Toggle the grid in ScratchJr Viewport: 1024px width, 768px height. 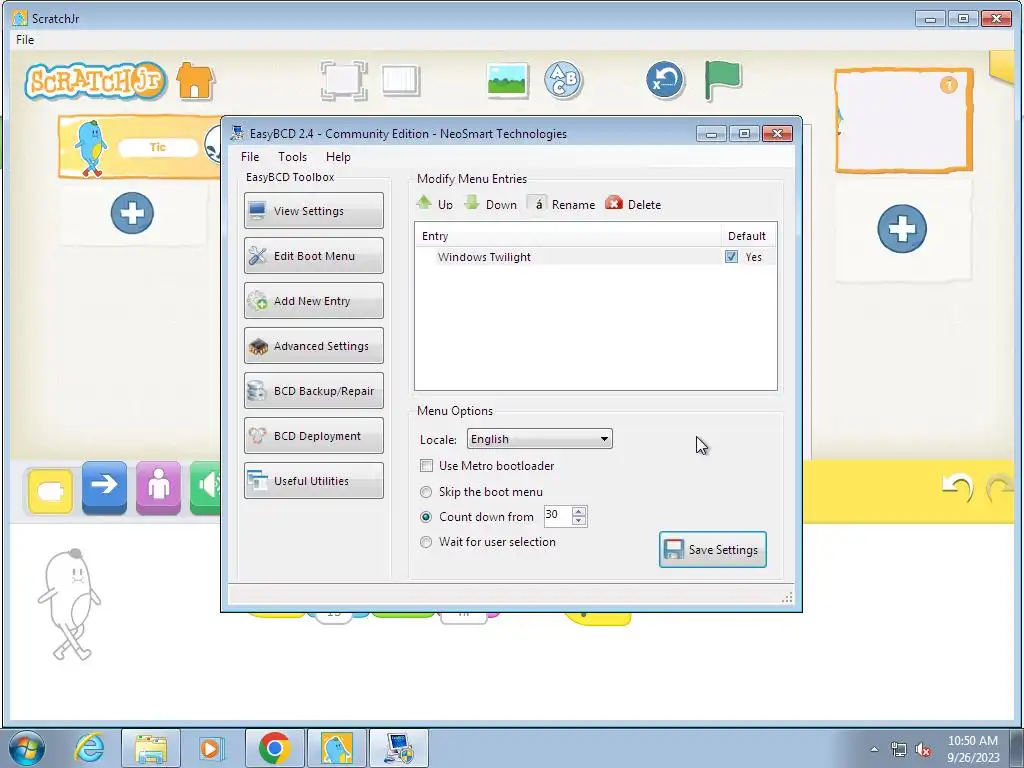pyautogui.click(x=400, y=80)
